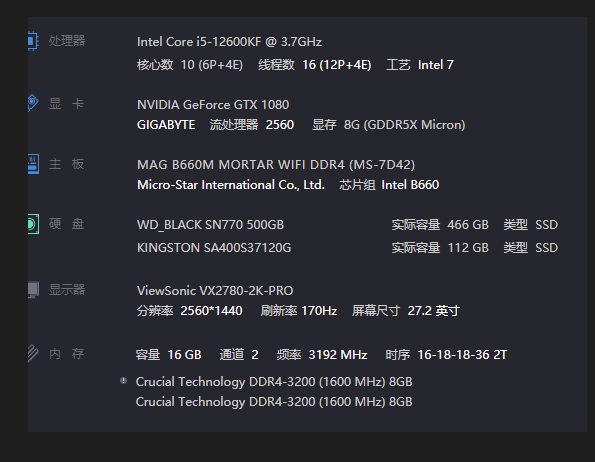Select the 主板 category label

tap(66, 164)
